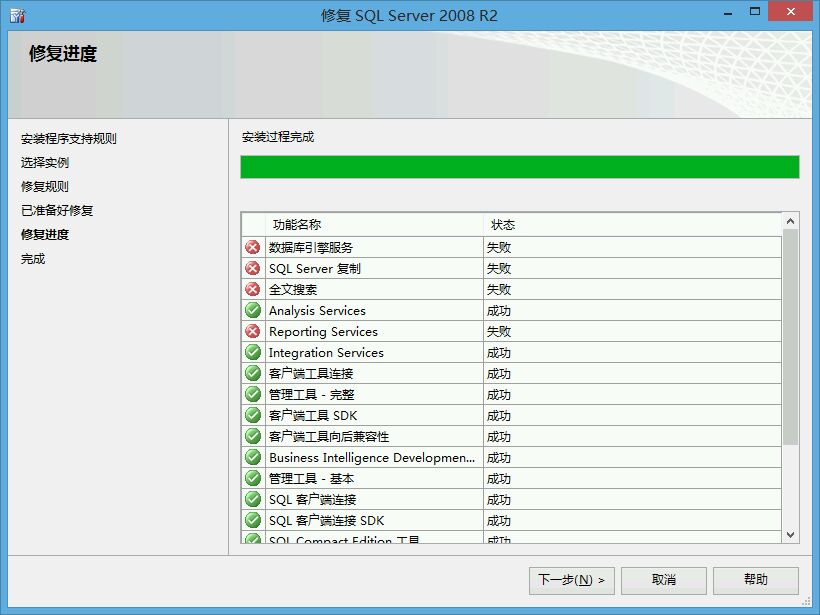Click the feature list scrollbar down arrow
Viewport: 820px width, 615px height.
coord(791,534)
